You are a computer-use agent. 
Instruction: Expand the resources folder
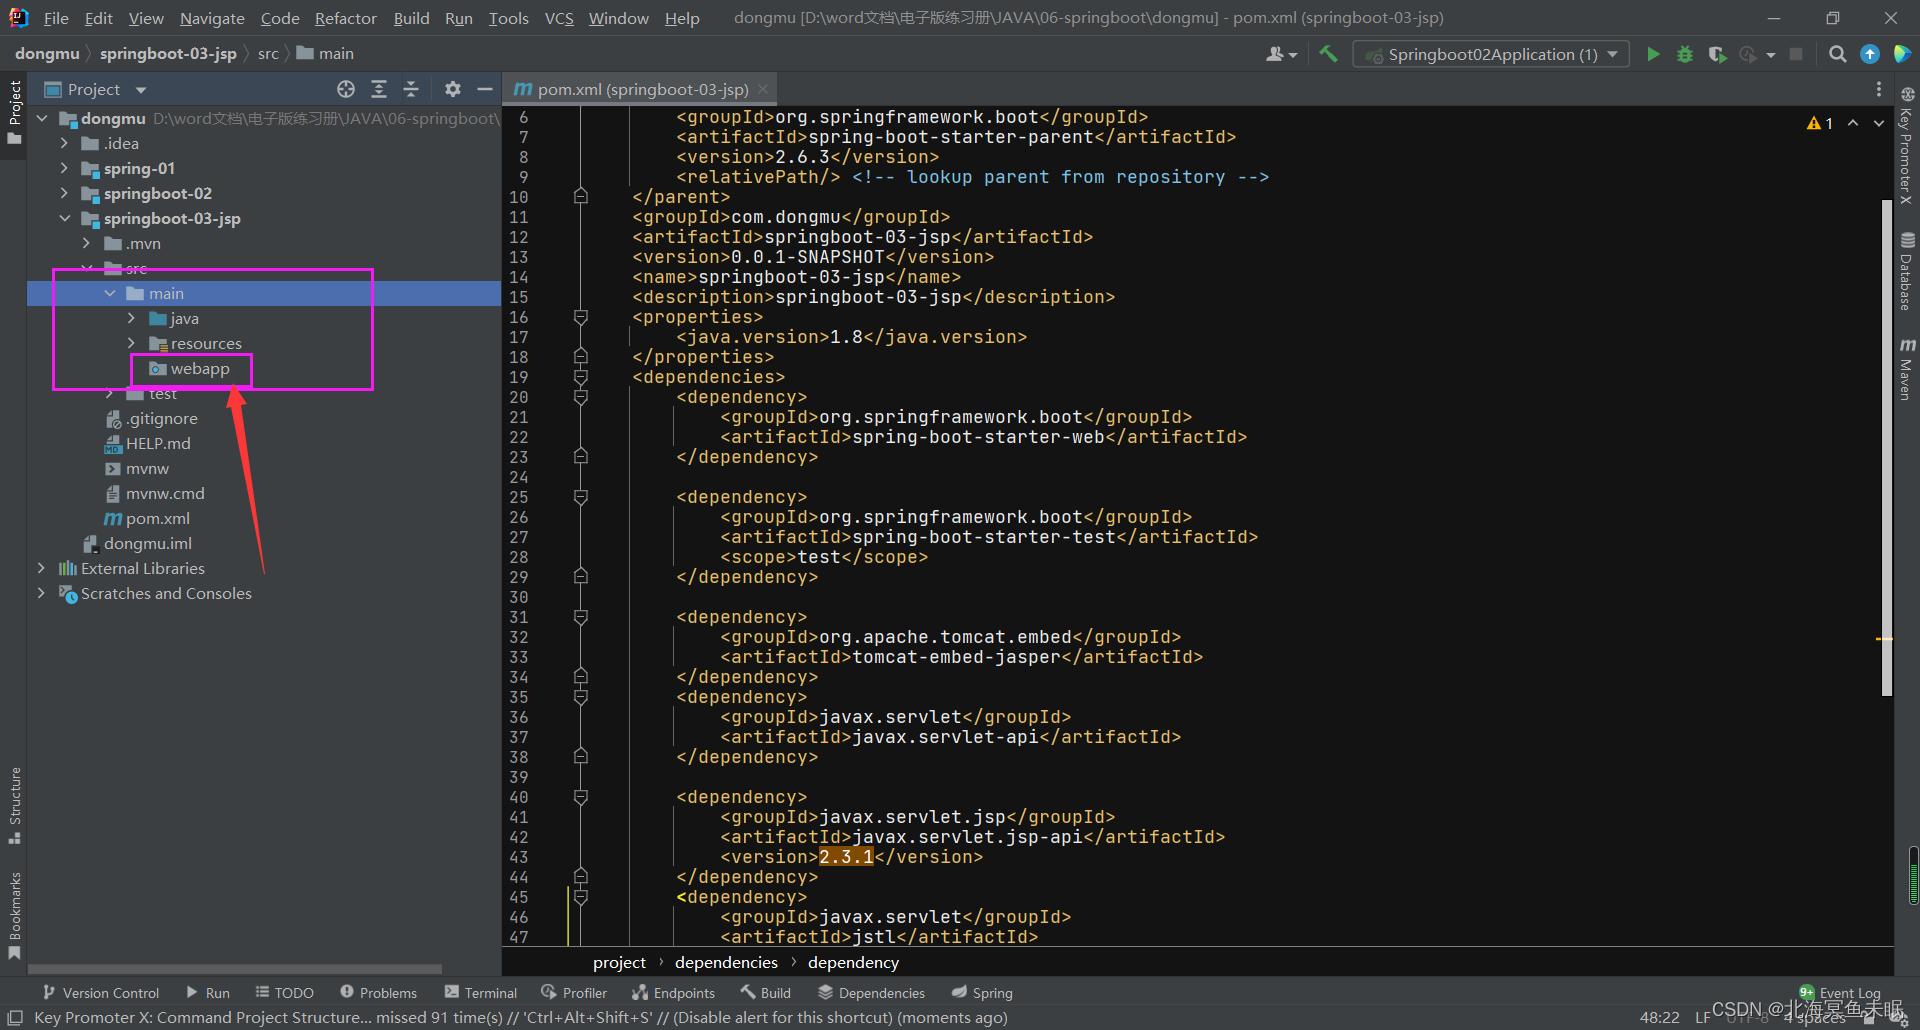pyautogui.click(x=131, y=343)
